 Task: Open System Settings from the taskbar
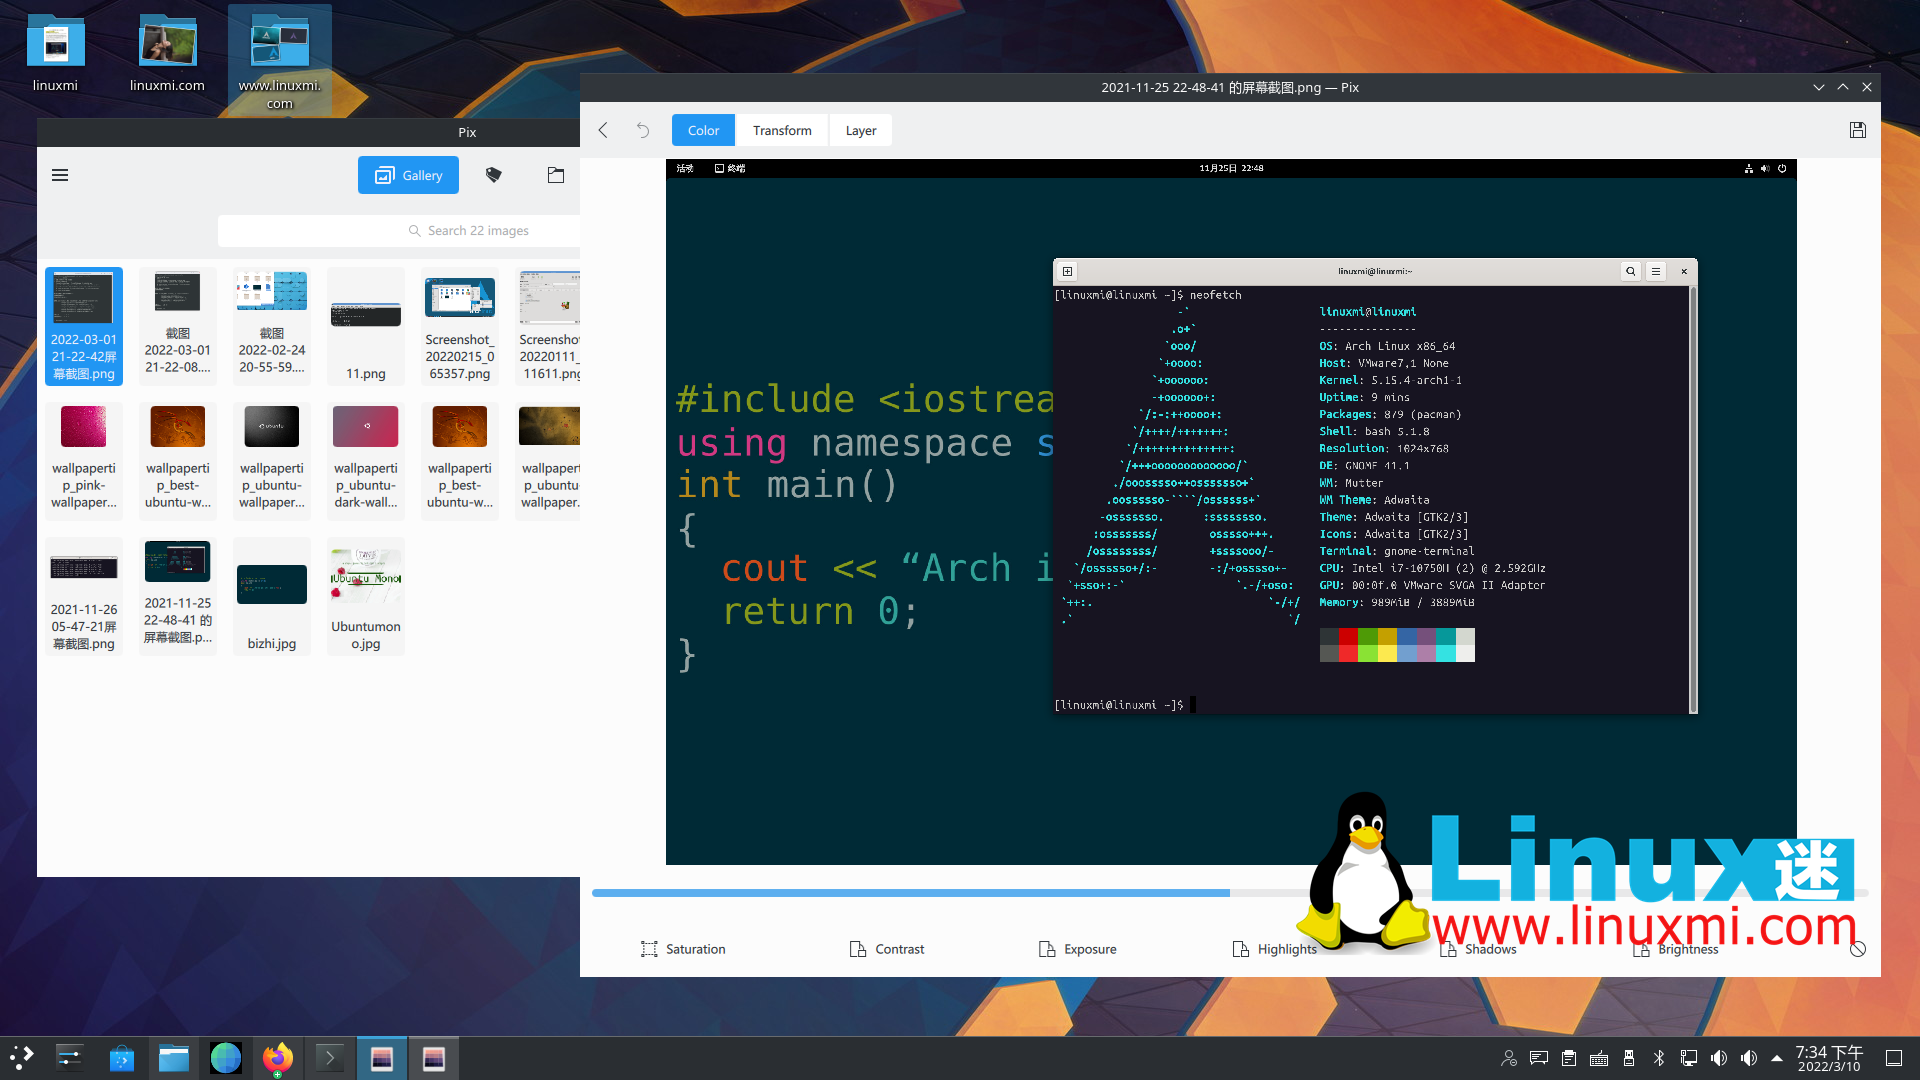pos(70,1058)
